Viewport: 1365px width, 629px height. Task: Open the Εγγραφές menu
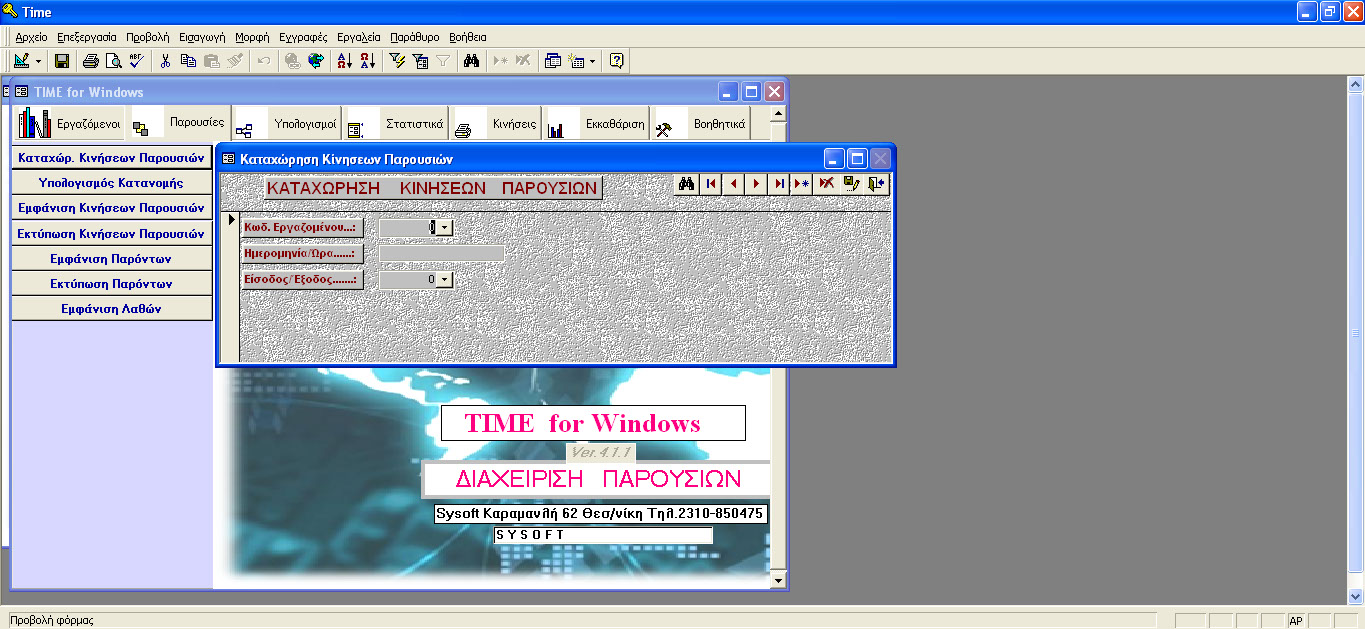tap(303, 36)
